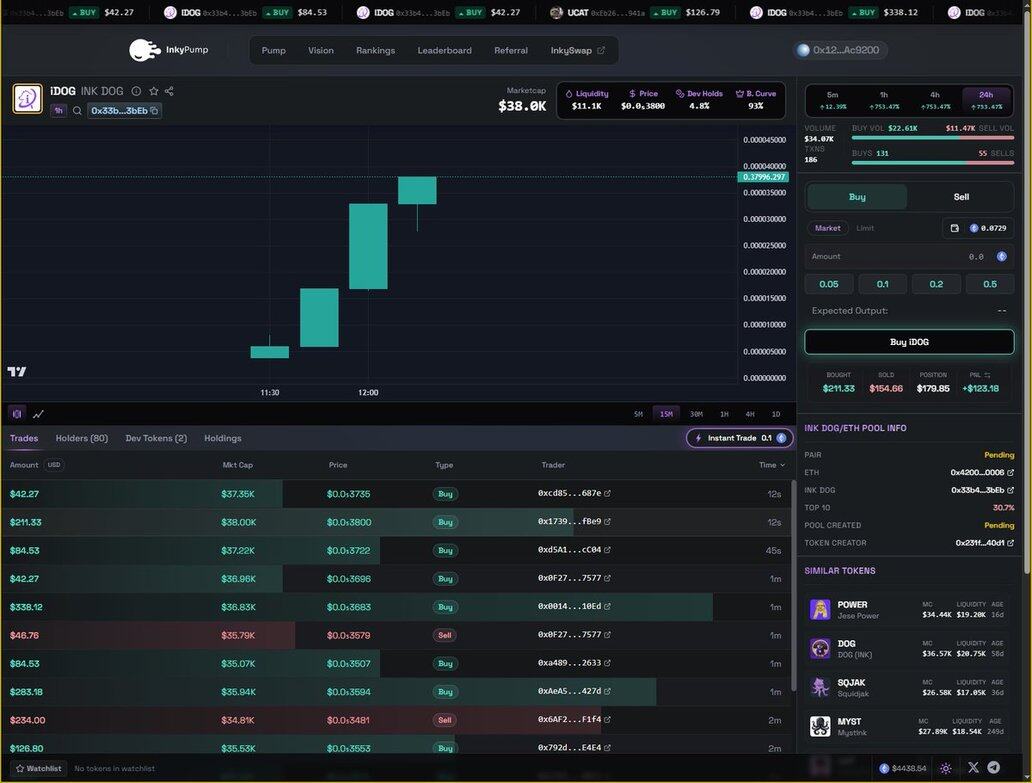Set amount preset 0.05
Image resolution: width=1032 pixels, height=783 pixels.
[829, 284]
